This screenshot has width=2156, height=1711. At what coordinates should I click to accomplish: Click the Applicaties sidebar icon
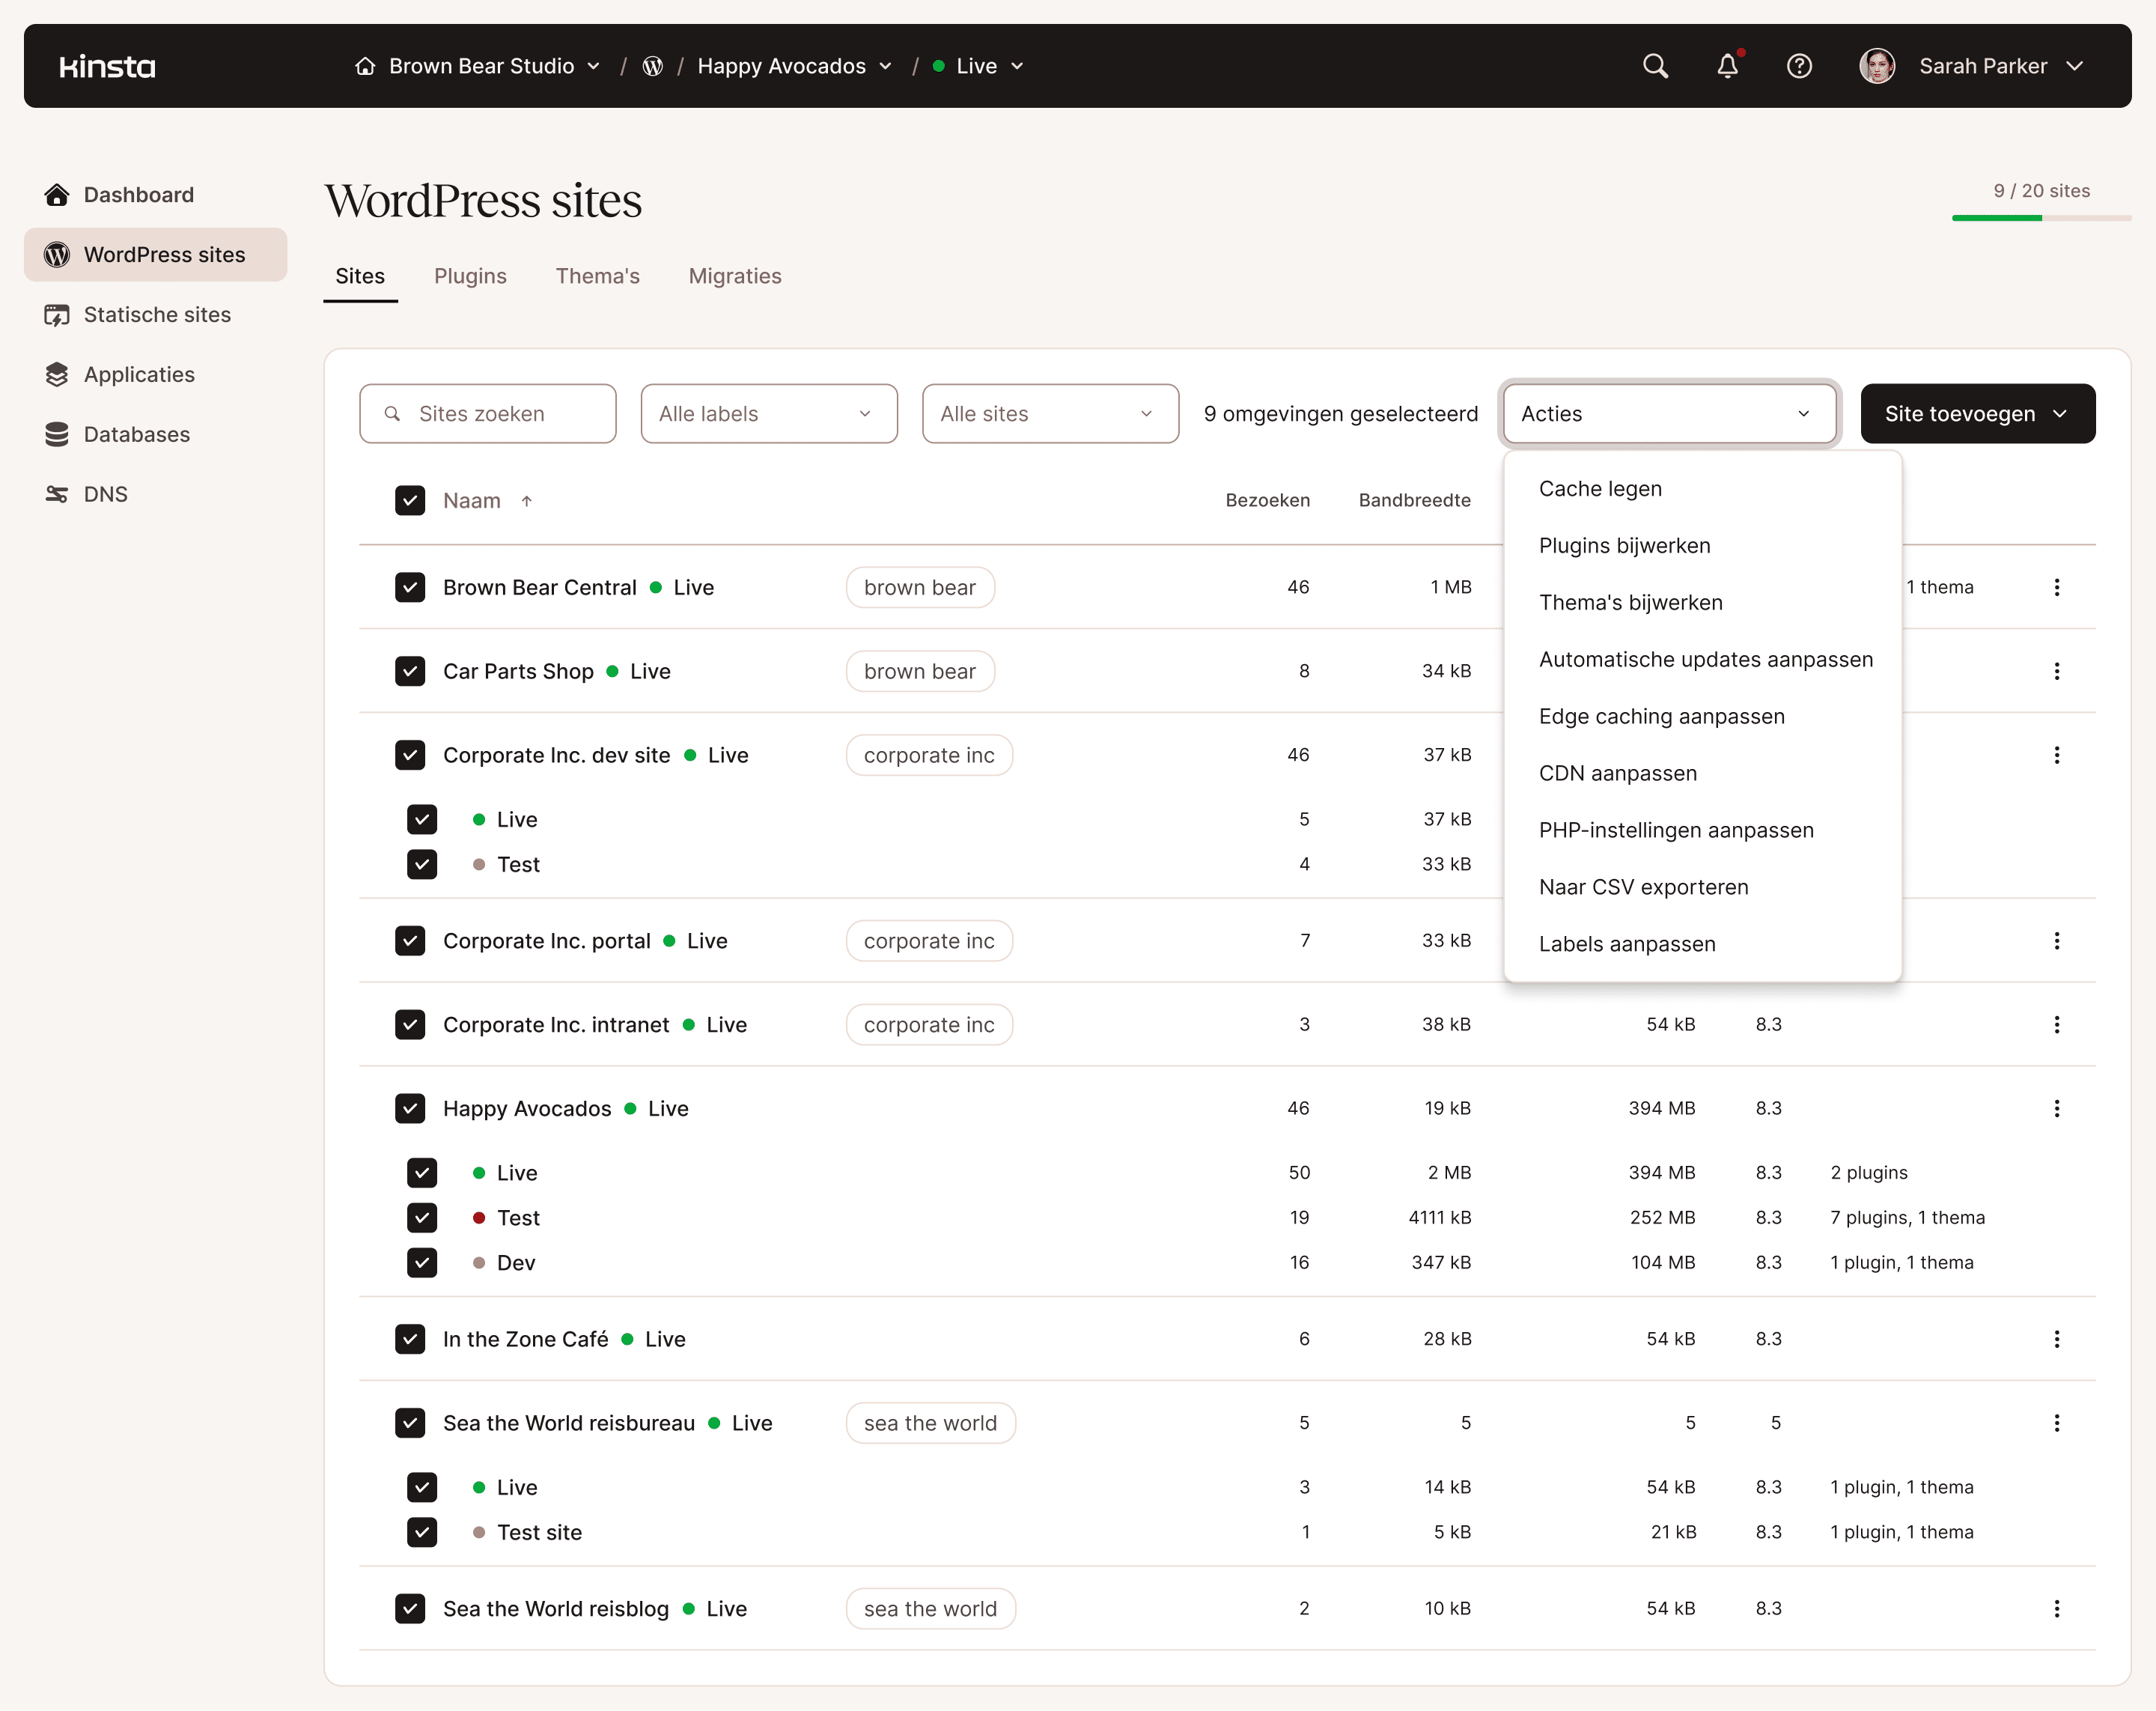click(x=57, y=374)
